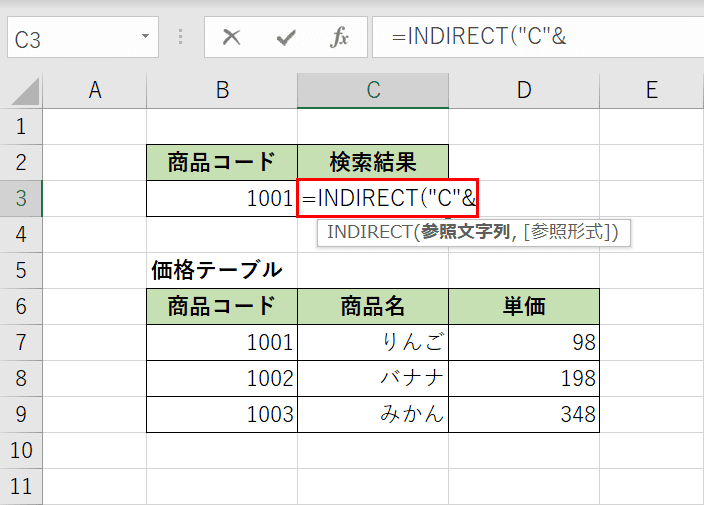Select row 11 header
The height and width of the screenshot is (505, 704).
(21, 487)
